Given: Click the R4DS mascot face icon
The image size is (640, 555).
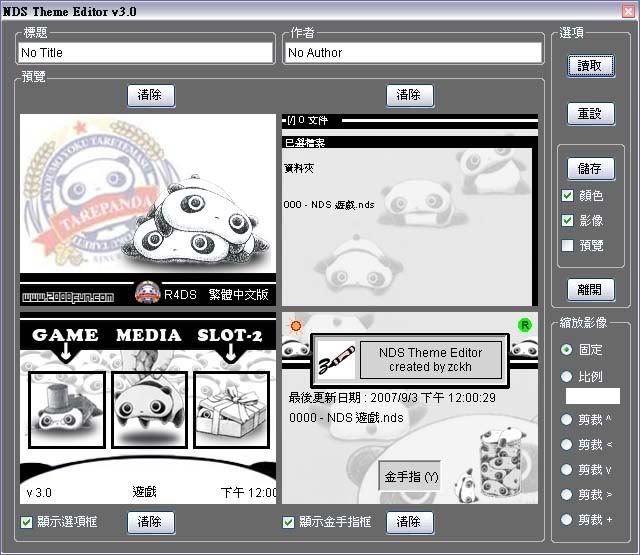Looking at the screenshot, I should click(x=147, y=292).
